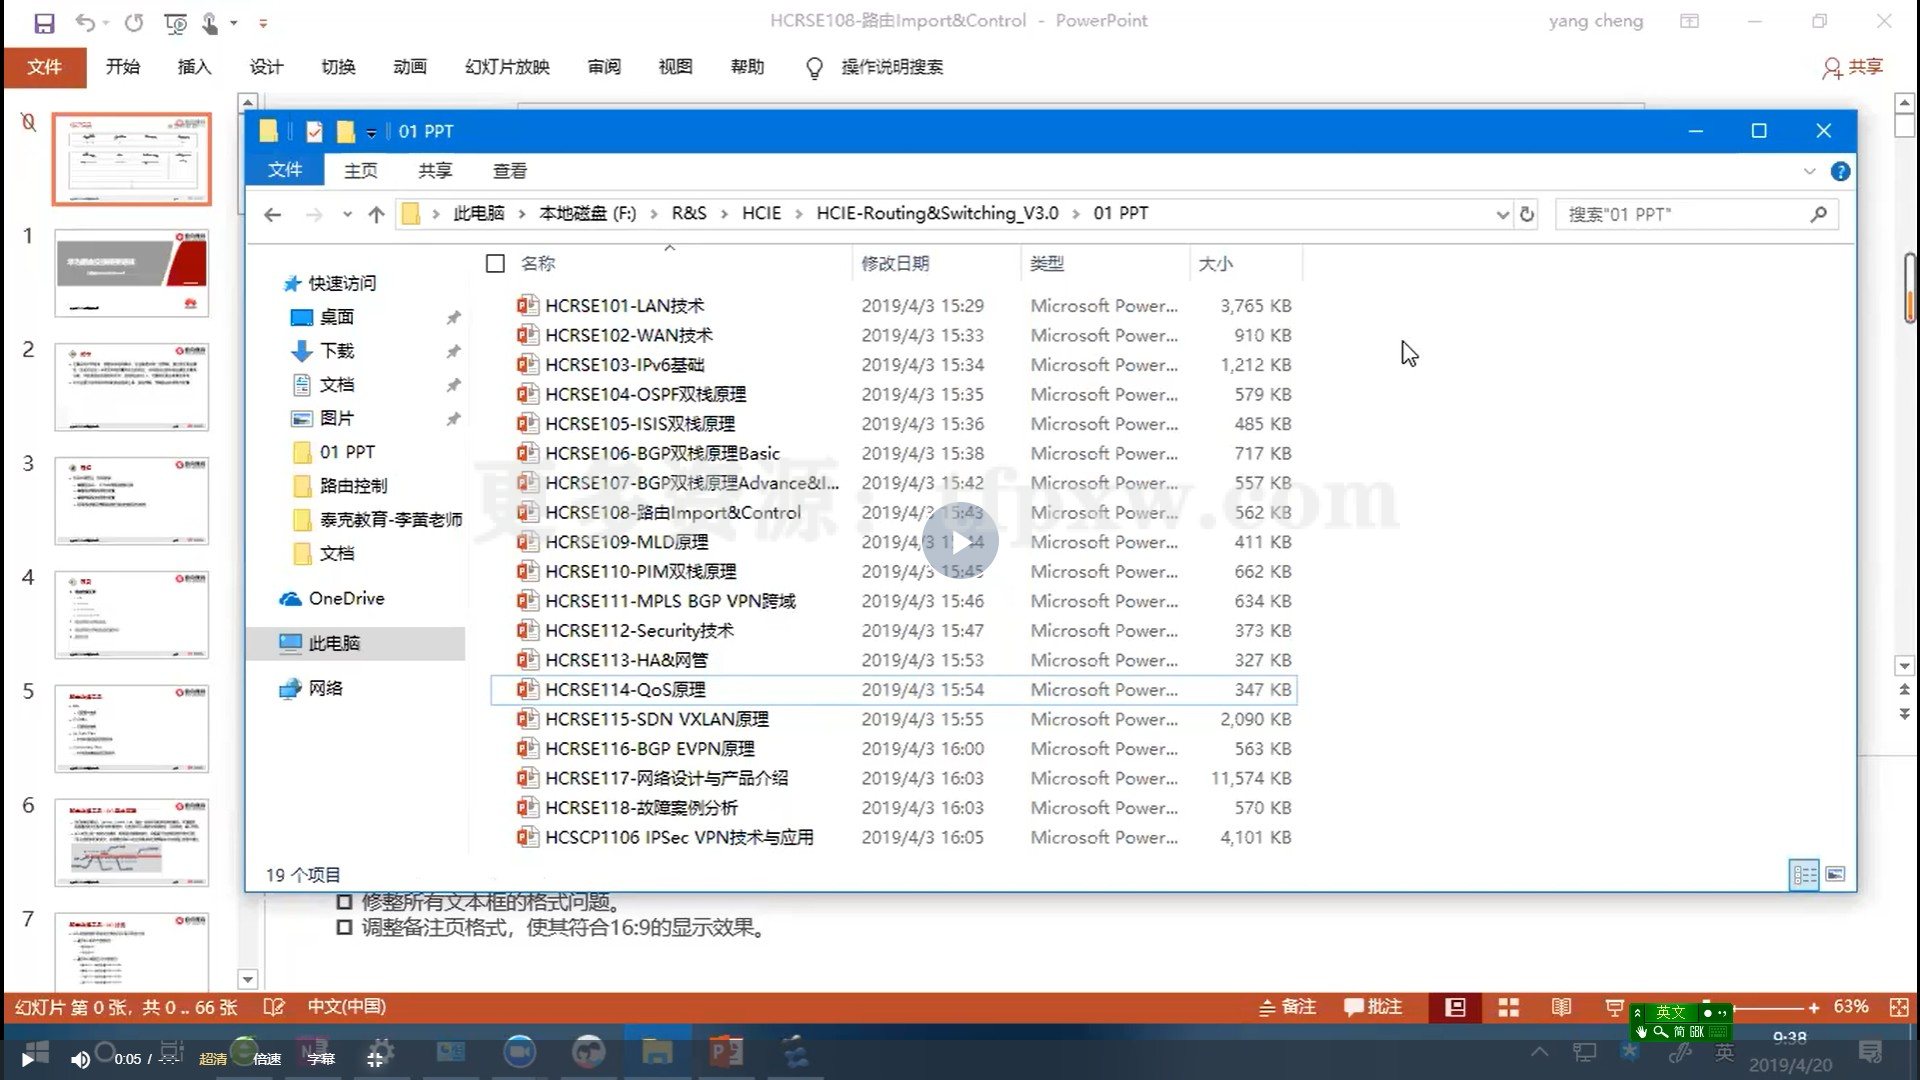Select slide 2 thumbnail in PowerPoint

pyautogui.click(x=132, y=387)
